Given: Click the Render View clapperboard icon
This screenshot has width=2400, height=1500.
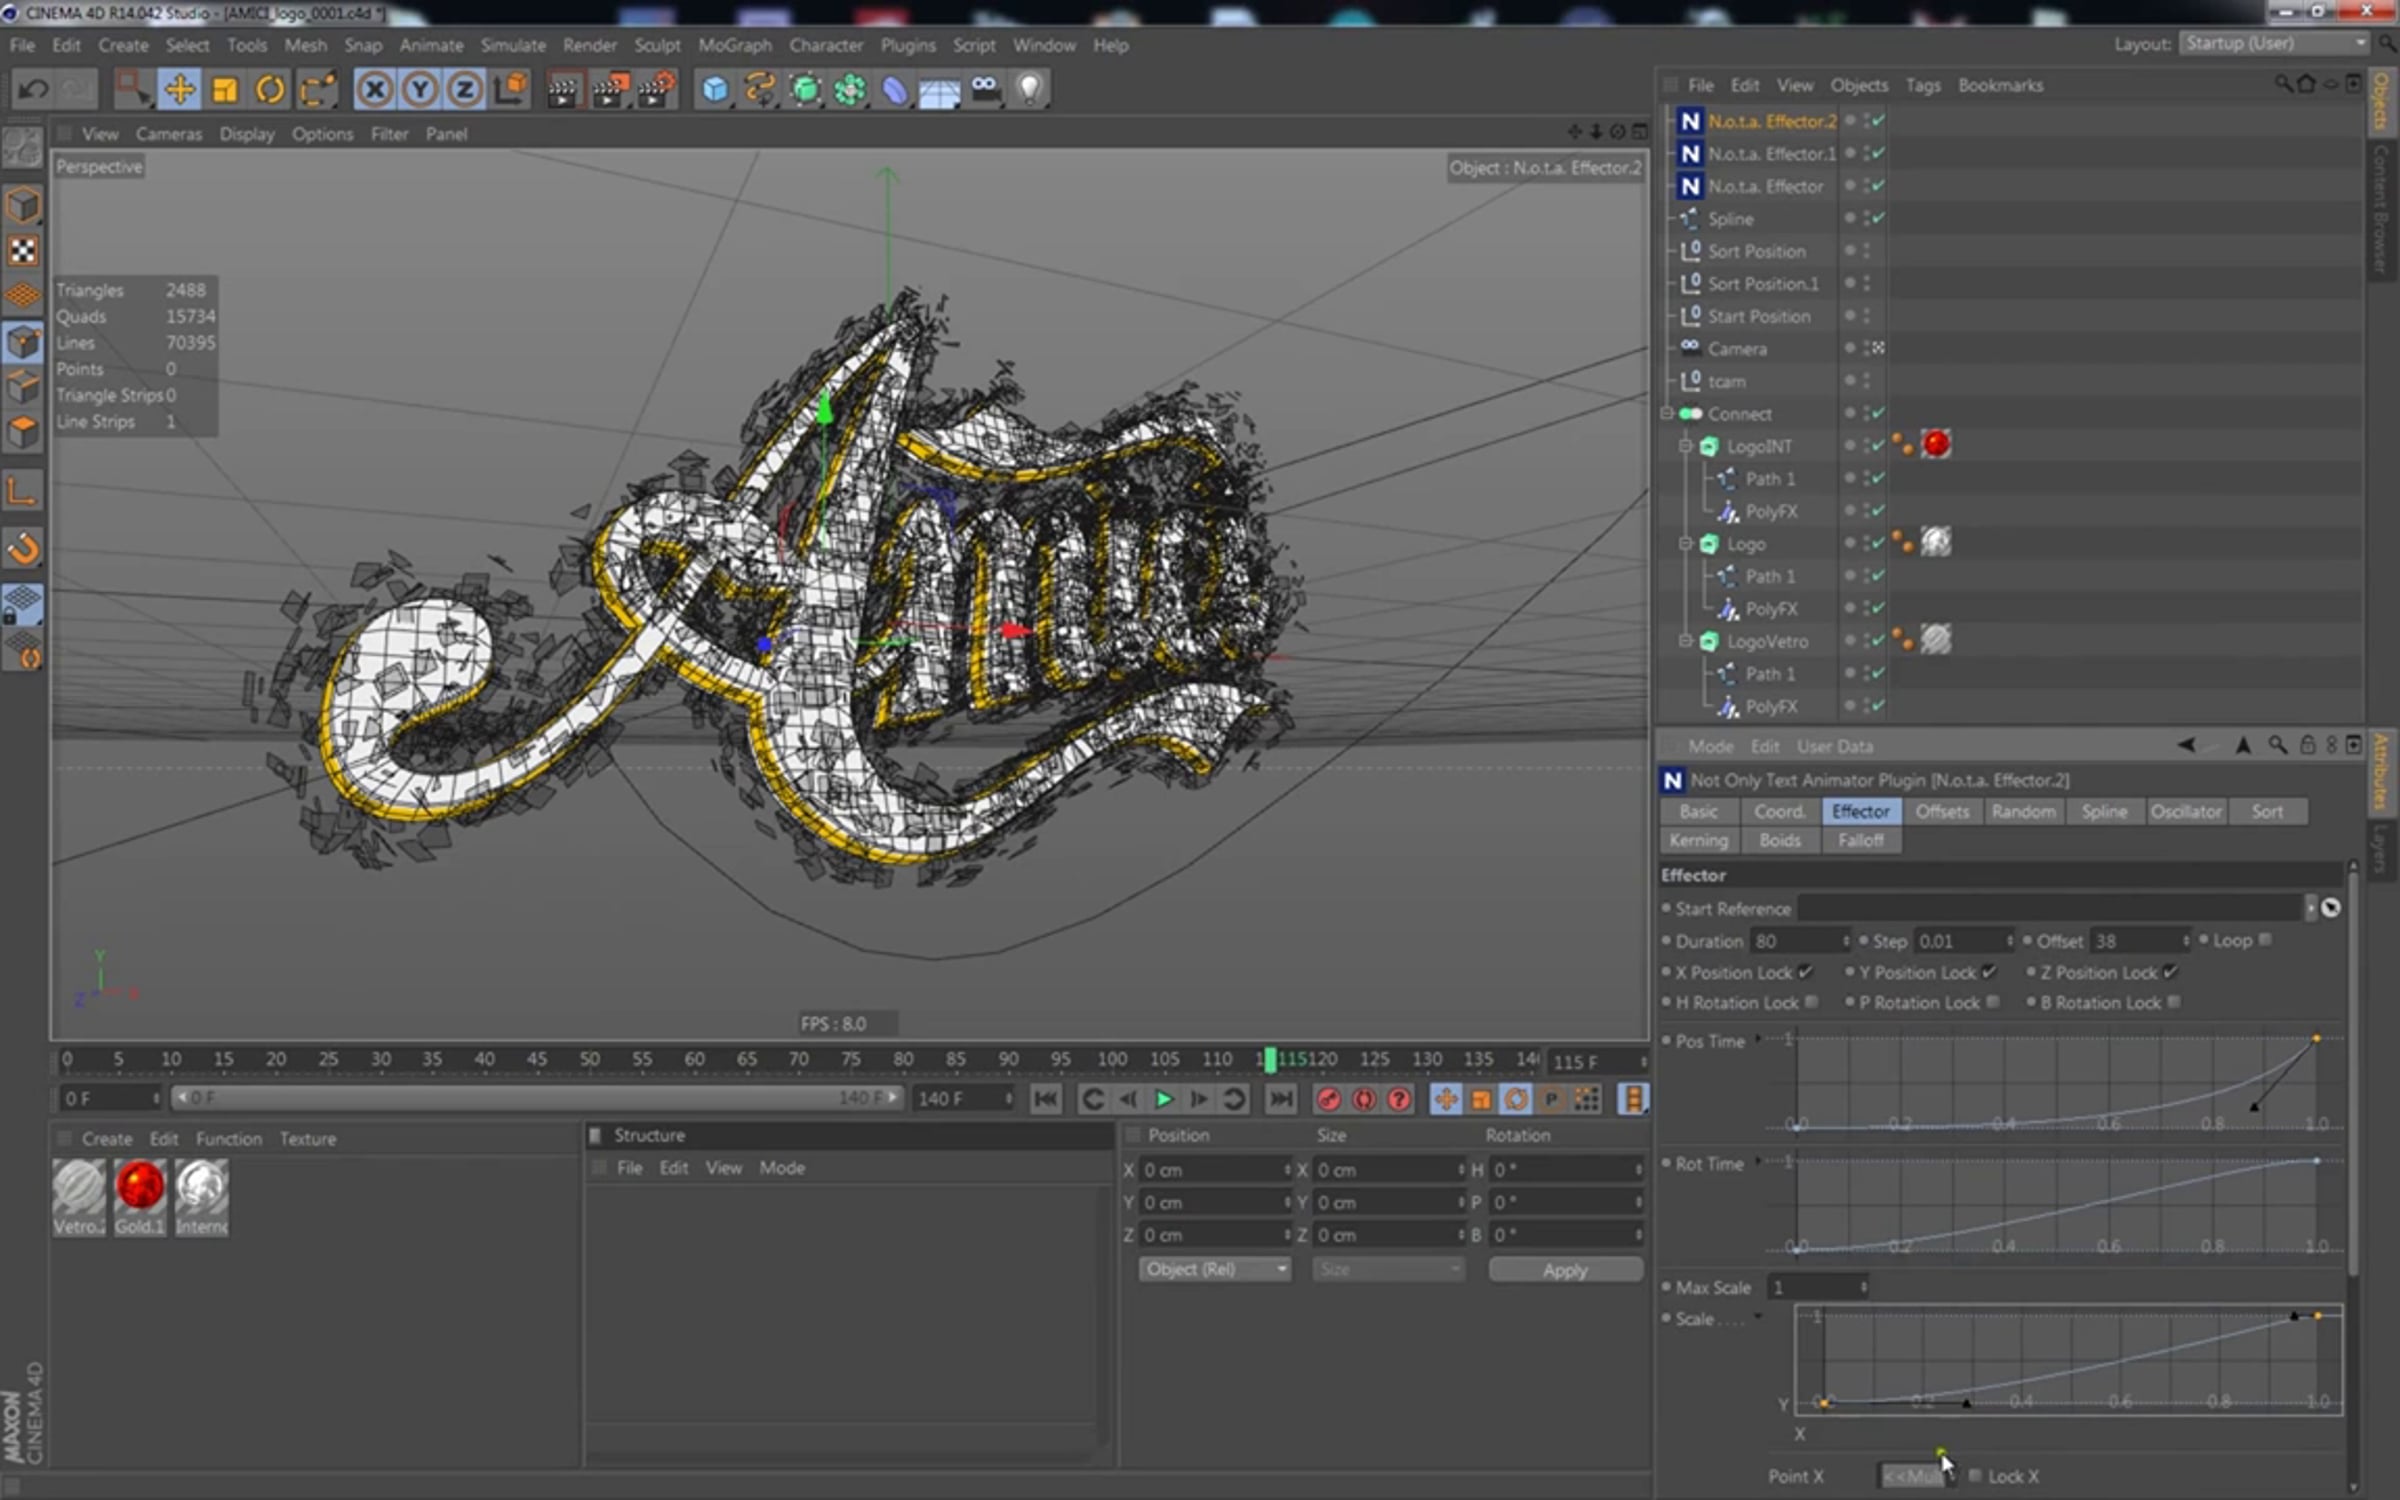Looking at the screenshot, I should coord(563,90).
